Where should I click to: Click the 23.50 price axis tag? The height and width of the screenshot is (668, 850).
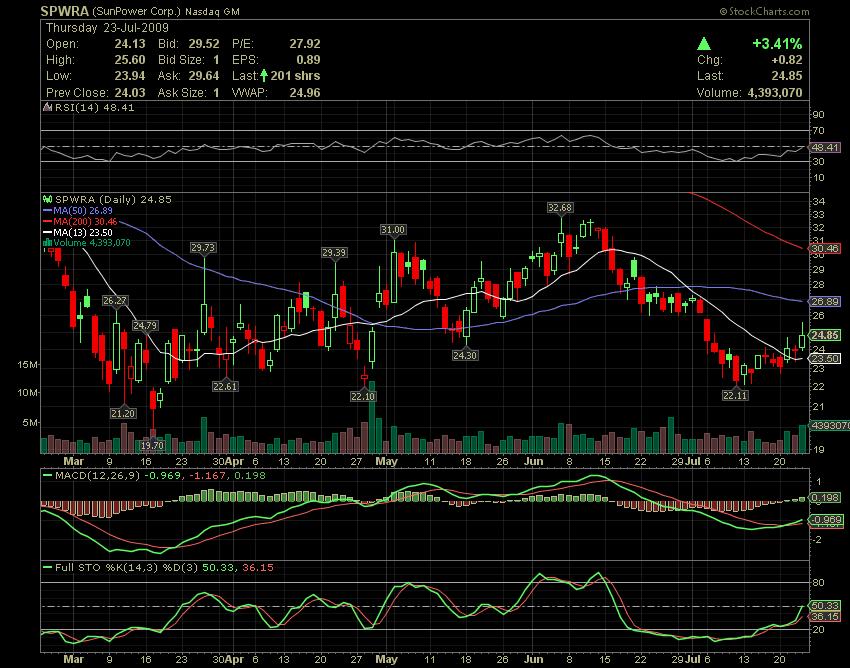(825, 358)
